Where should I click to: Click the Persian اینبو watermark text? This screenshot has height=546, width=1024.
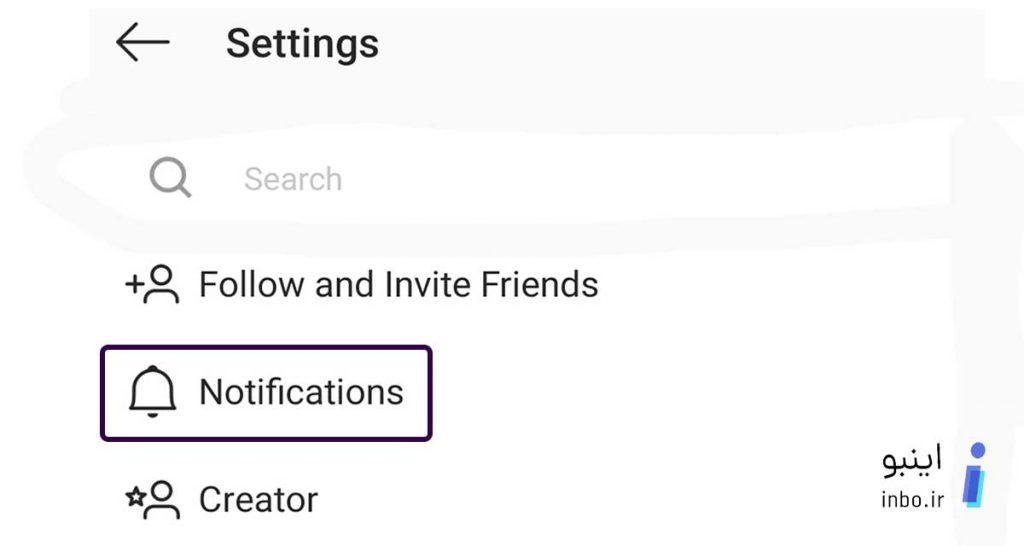912,459
